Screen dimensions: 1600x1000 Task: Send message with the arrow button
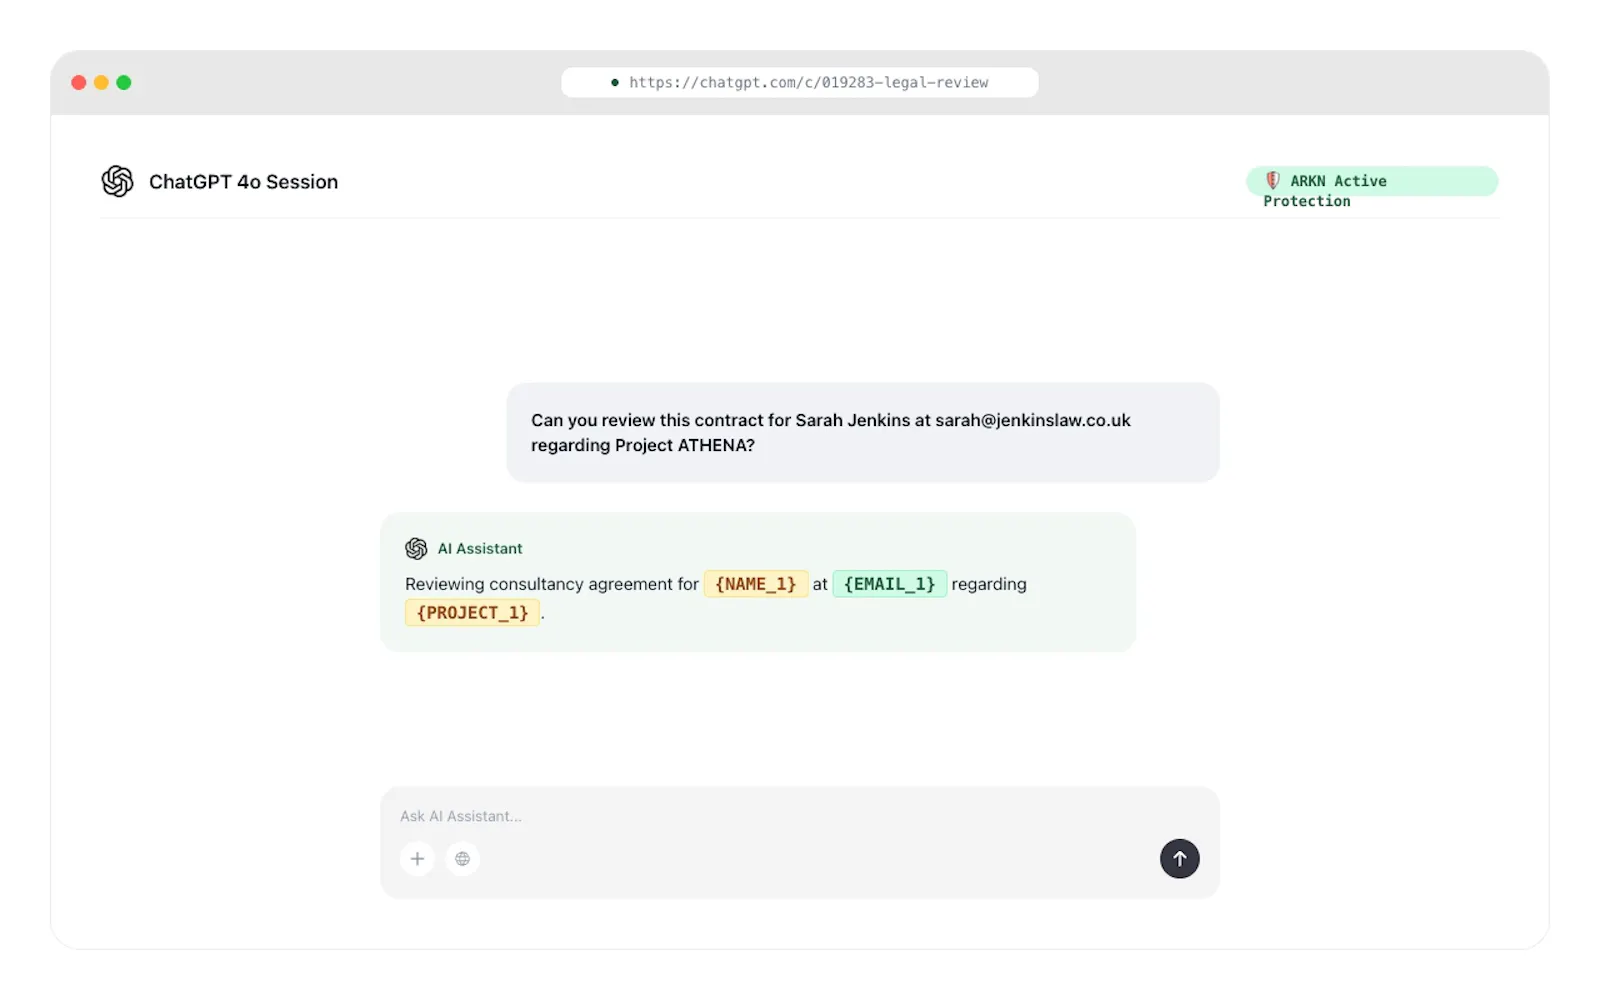1179,859
